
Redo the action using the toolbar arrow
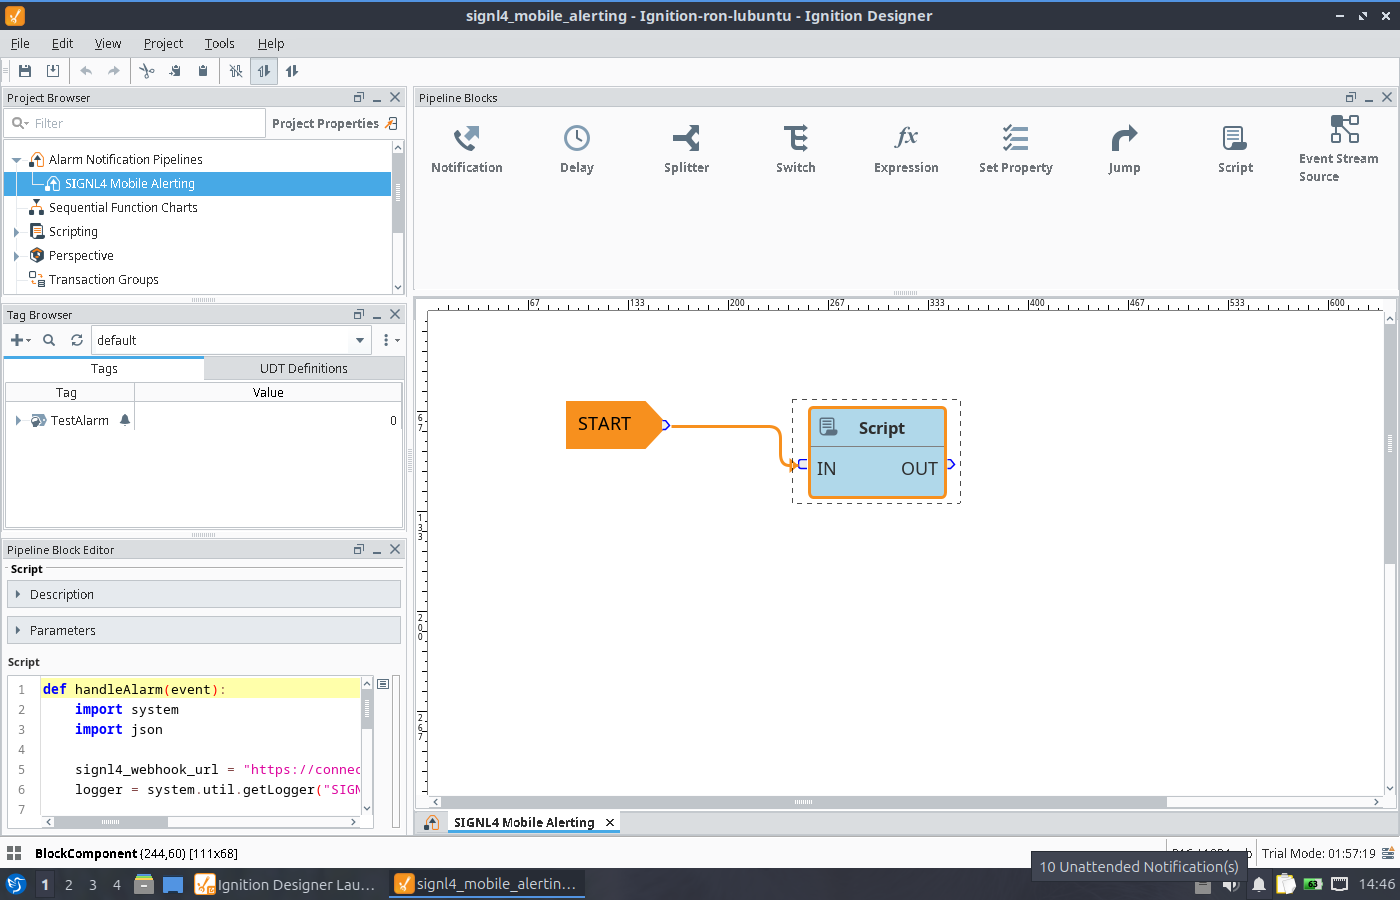(114, 71)
